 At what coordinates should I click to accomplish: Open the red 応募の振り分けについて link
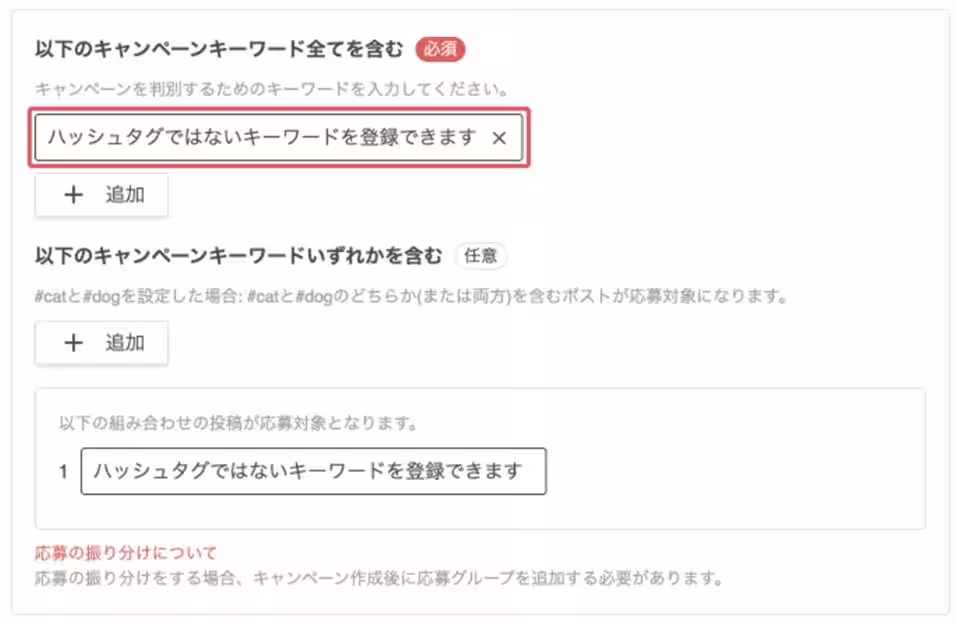[126, 553]
